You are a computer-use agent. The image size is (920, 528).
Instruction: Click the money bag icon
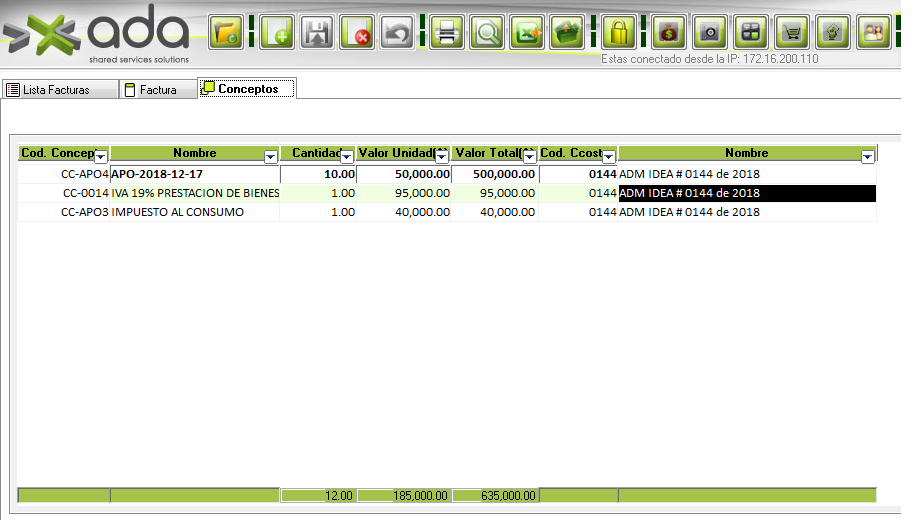tap(669, 32)
